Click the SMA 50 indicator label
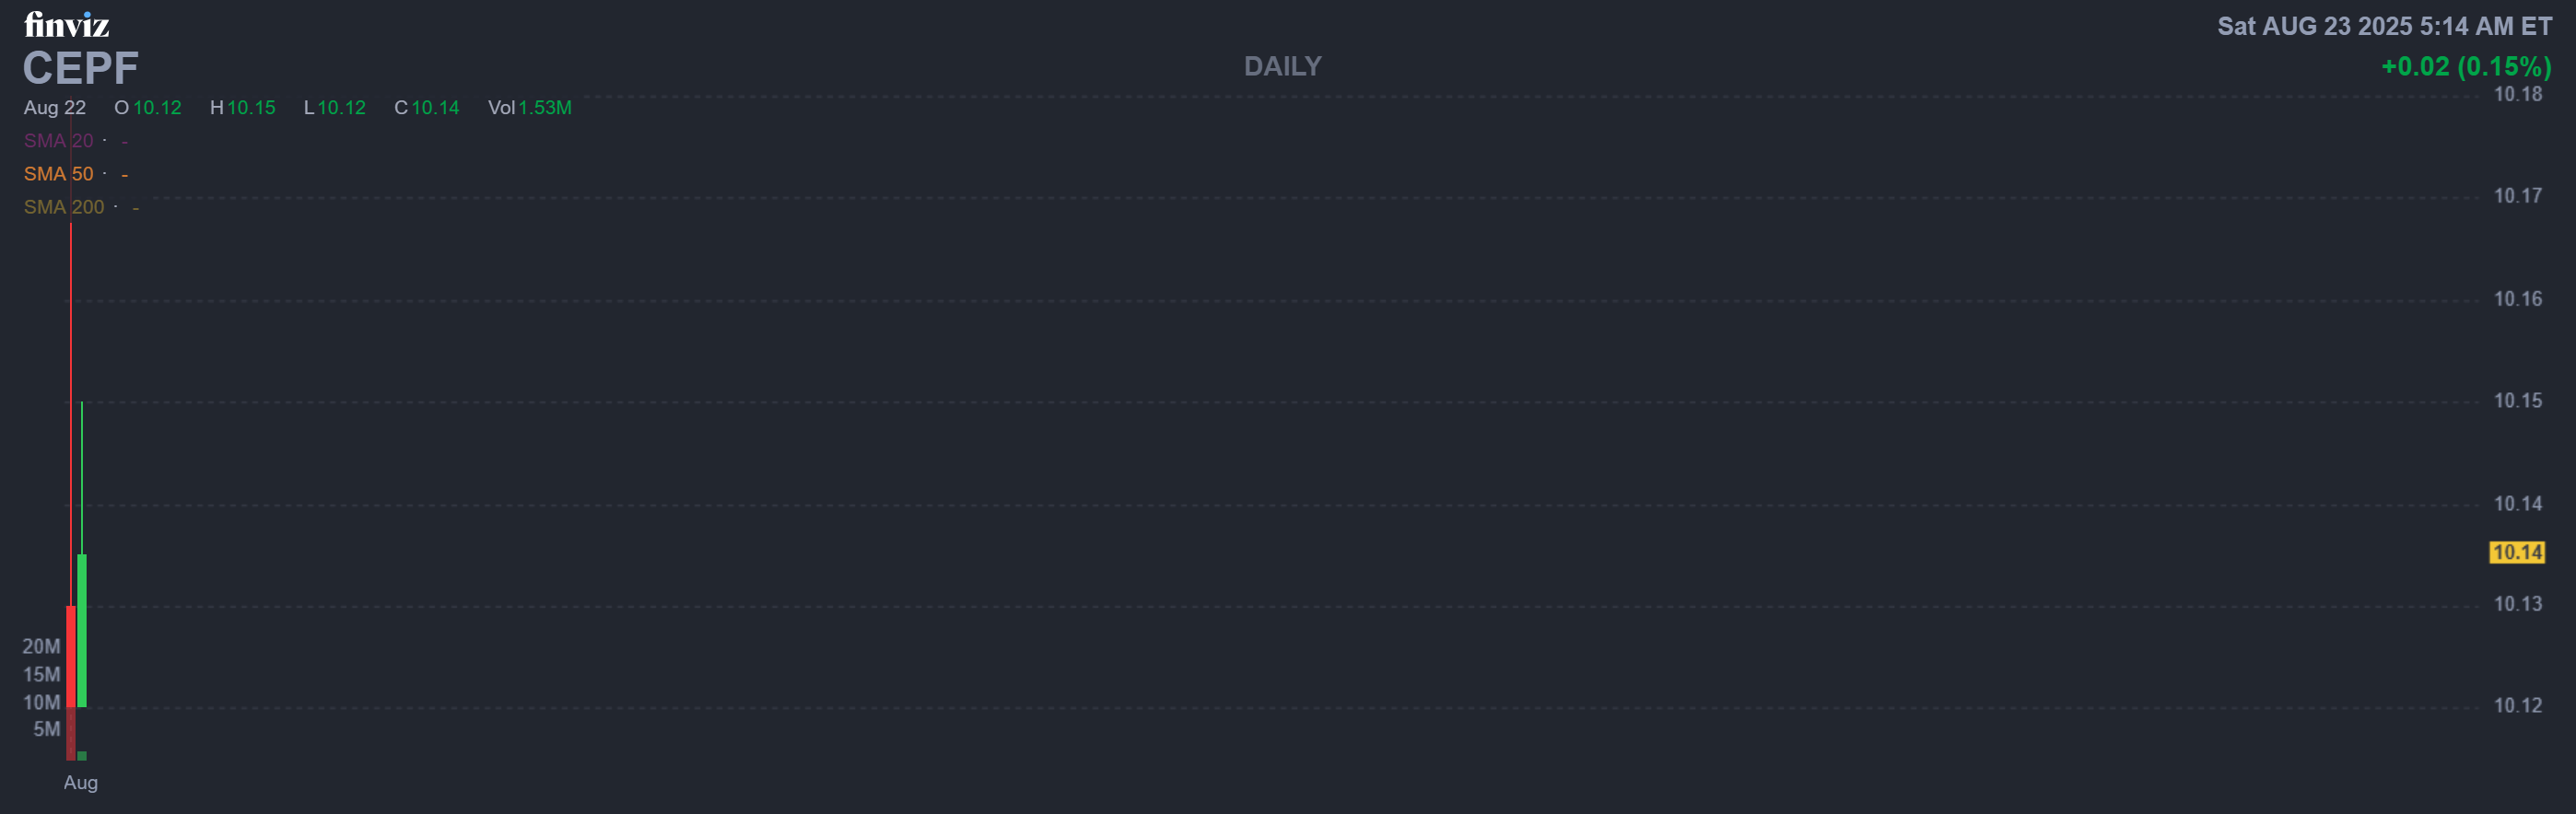Image resolution: width=2576 pixels, height=814 pixels. [x=58, y=174]
